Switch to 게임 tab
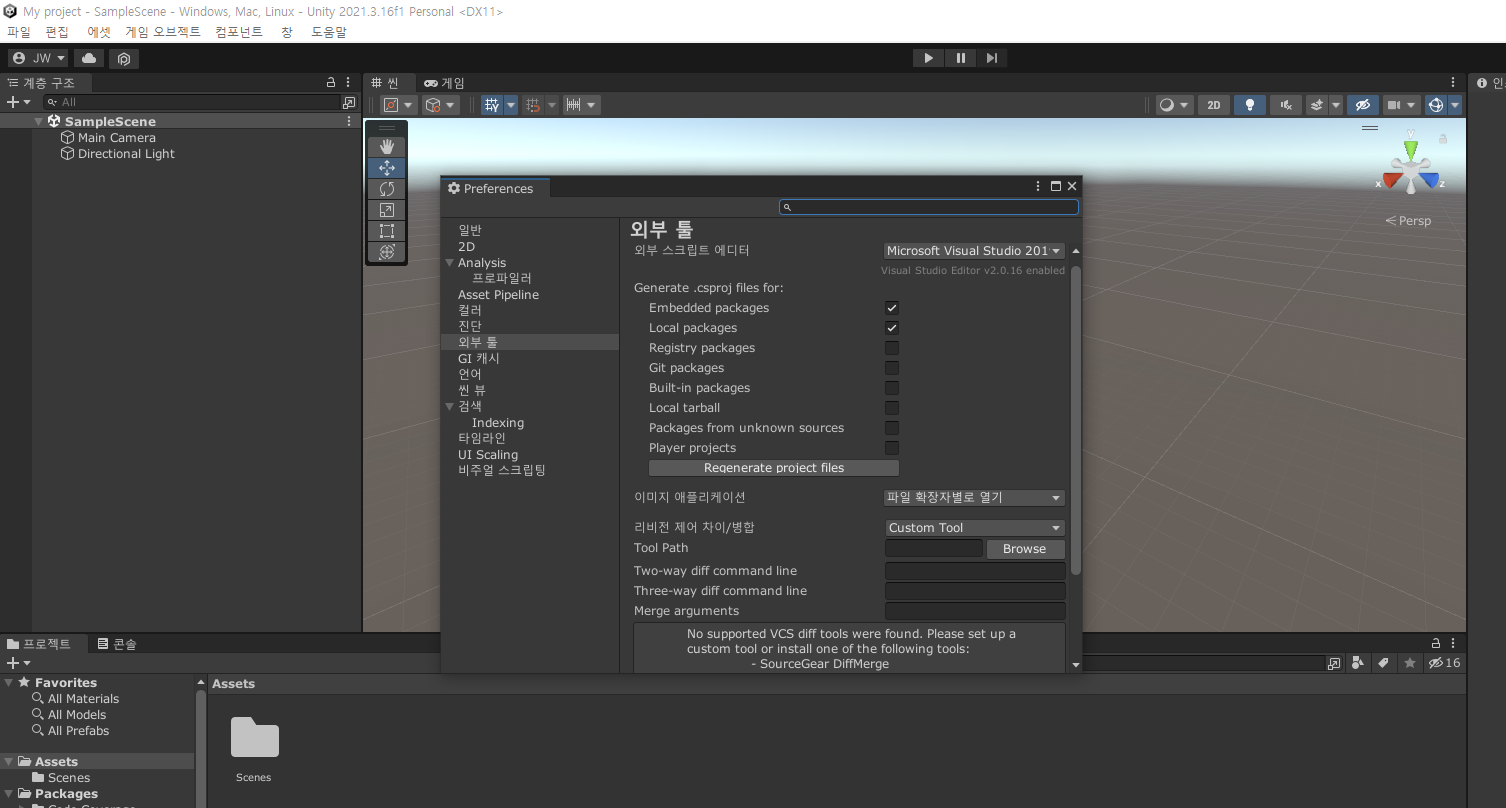The width and height of the screenshot is (1506, 808). coord(444,83)
